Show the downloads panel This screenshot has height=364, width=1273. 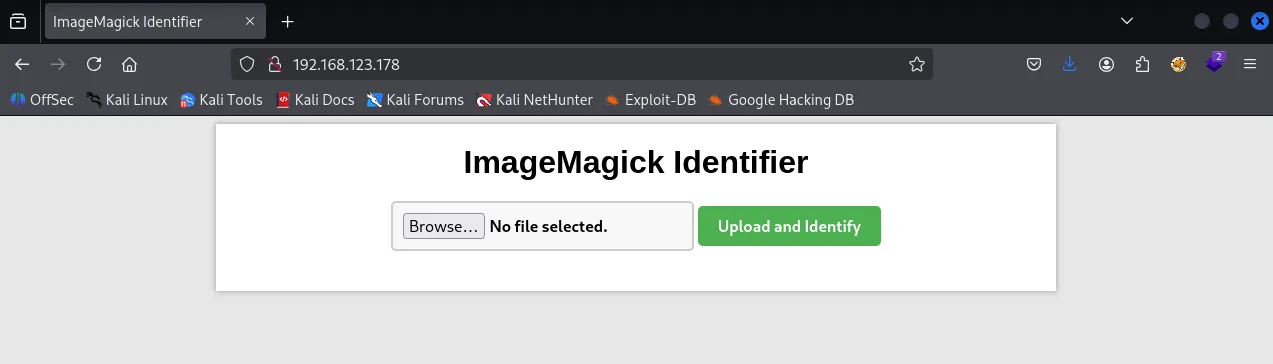pyautogui.click(x=1070, y=64)
